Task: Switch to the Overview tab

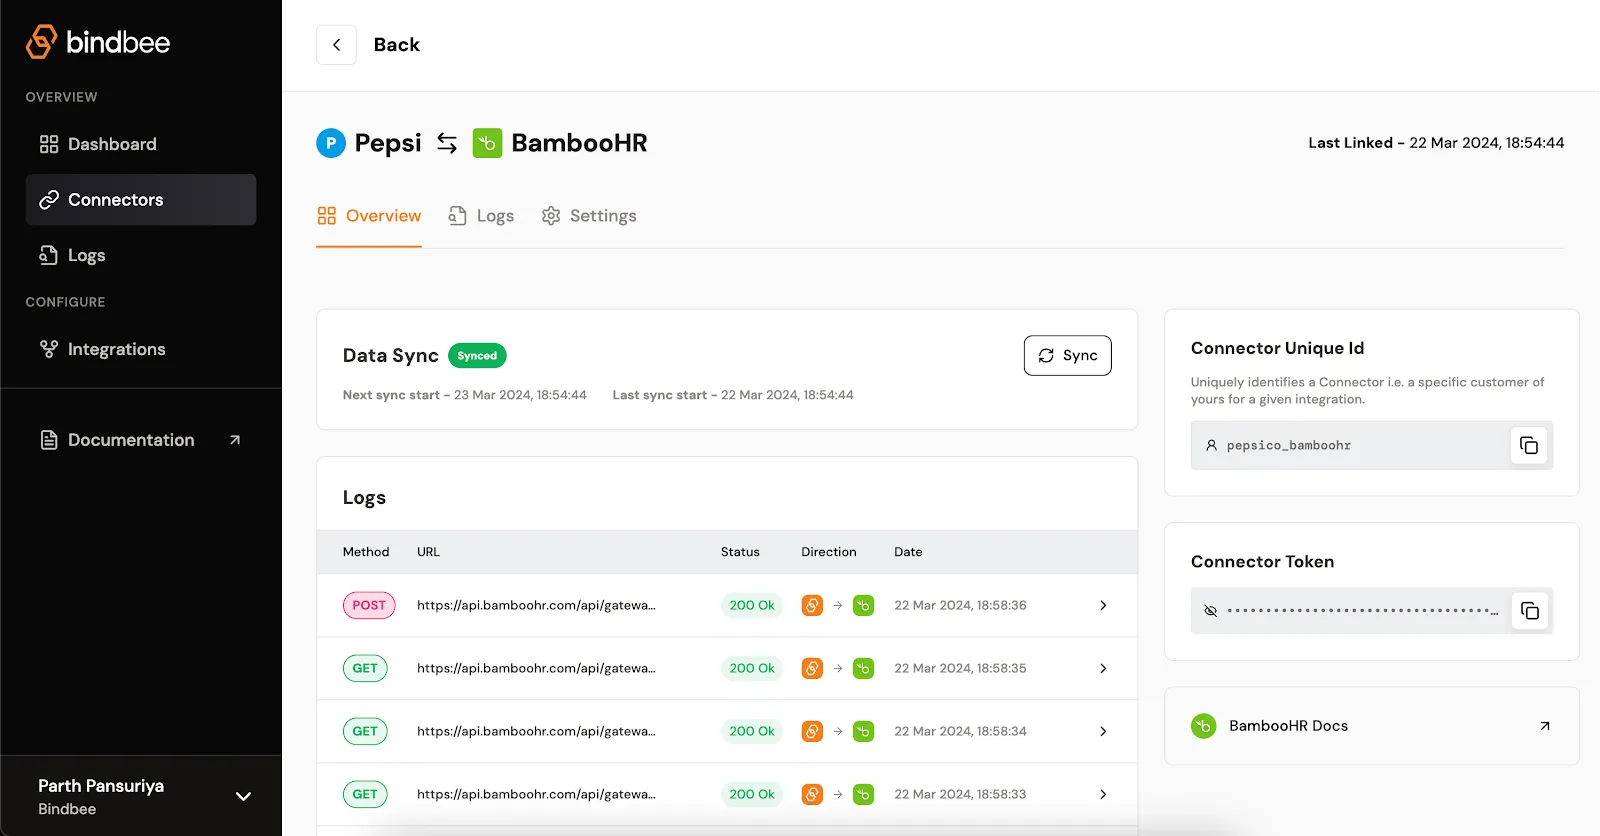Action: [x=369, y=216]
